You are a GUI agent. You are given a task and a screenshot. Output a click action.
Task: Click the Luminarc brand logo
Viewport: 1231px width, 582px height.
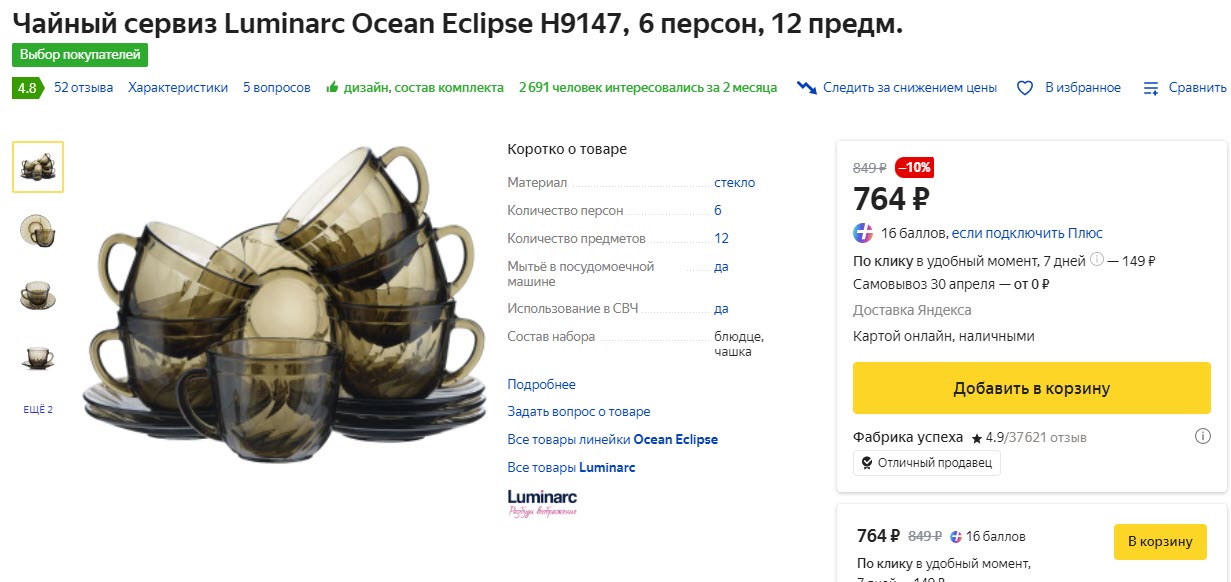pos(542,498)
